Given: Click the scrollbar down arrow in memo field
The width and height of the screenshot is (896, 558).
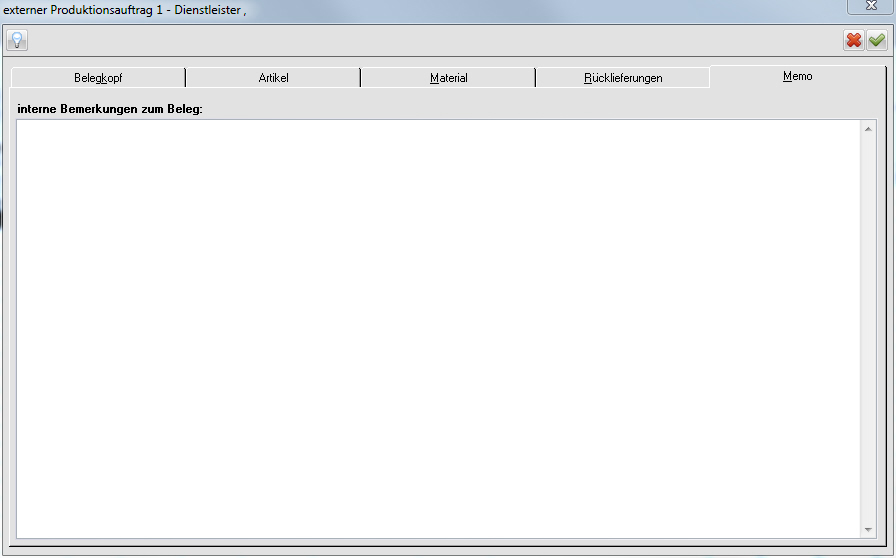Looking at the screenshot, I should [x=868, y=530].
